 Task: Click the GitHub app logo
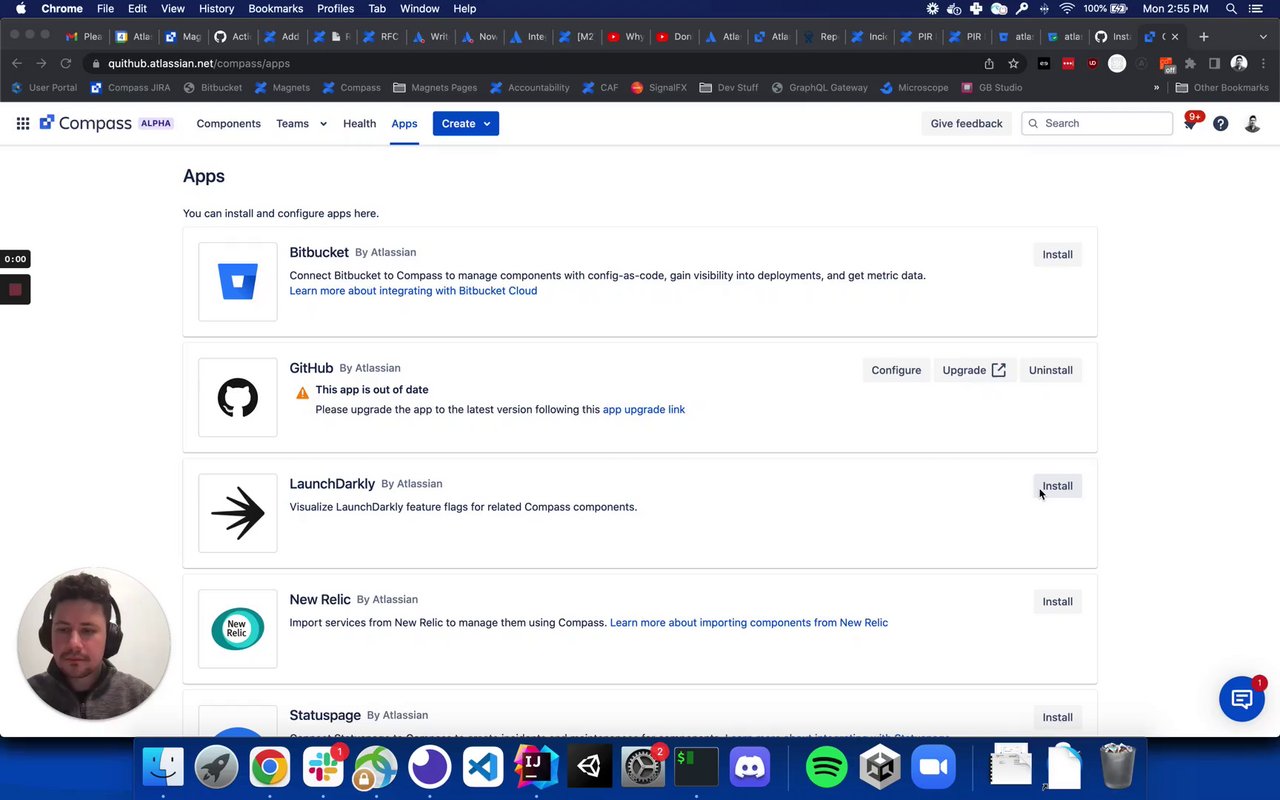pos(238,398)
